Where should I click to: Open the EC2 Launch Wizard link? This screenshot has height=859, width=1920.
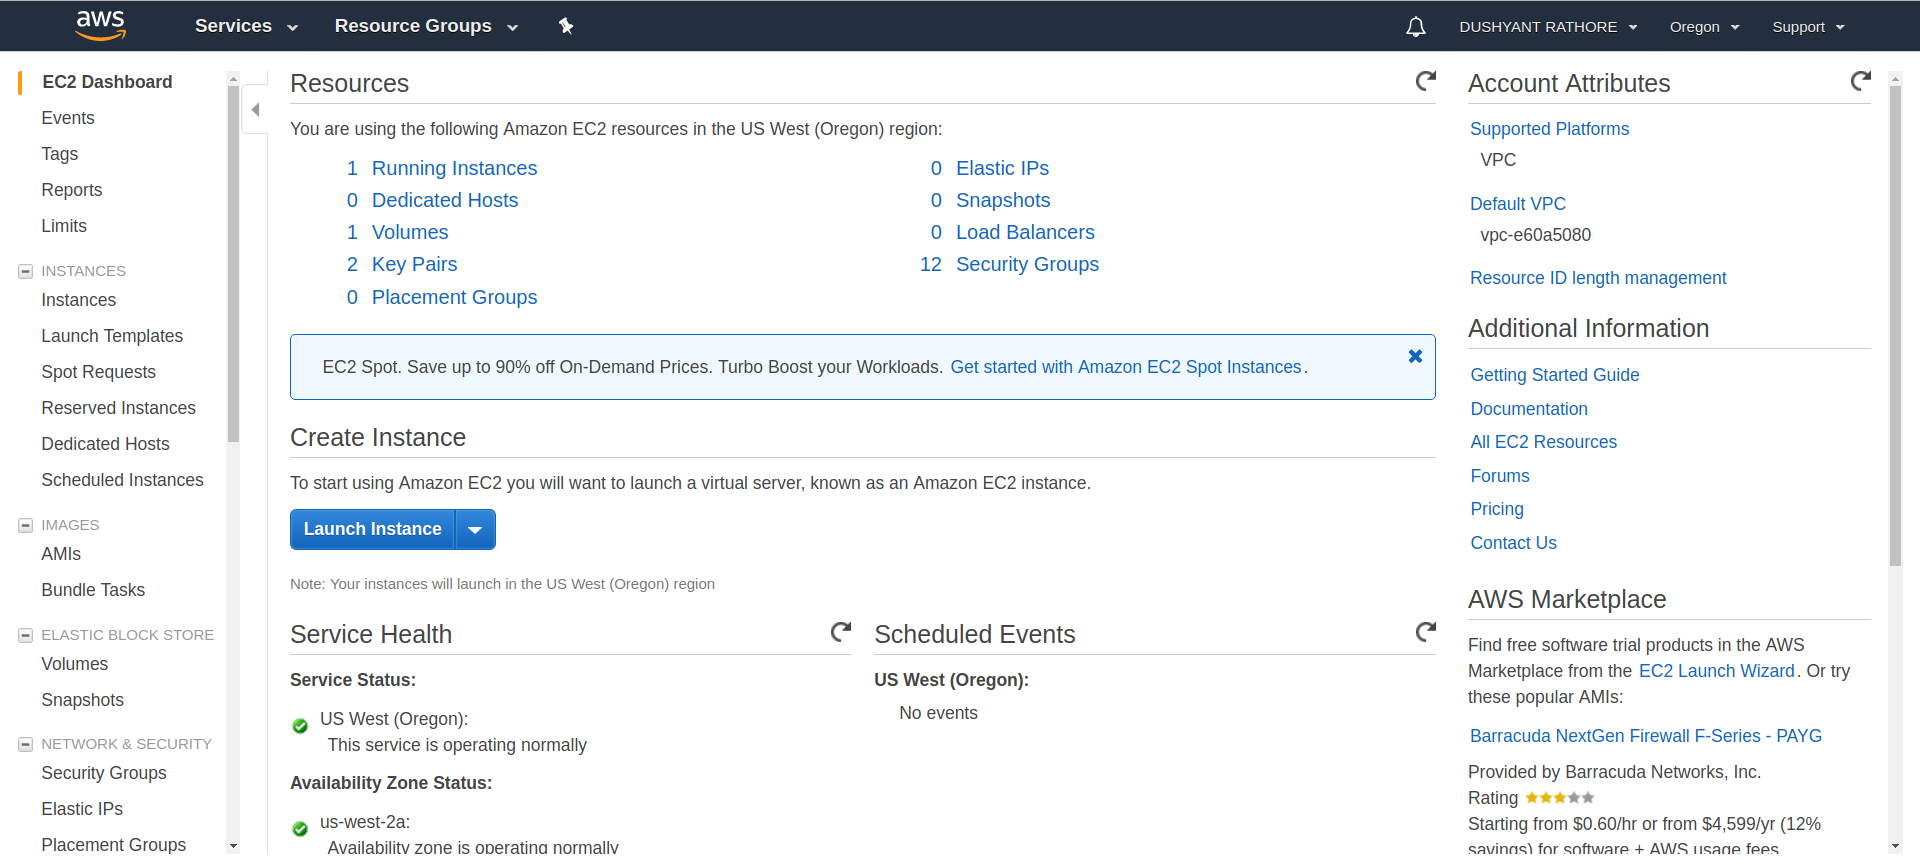pos(1717,671)
